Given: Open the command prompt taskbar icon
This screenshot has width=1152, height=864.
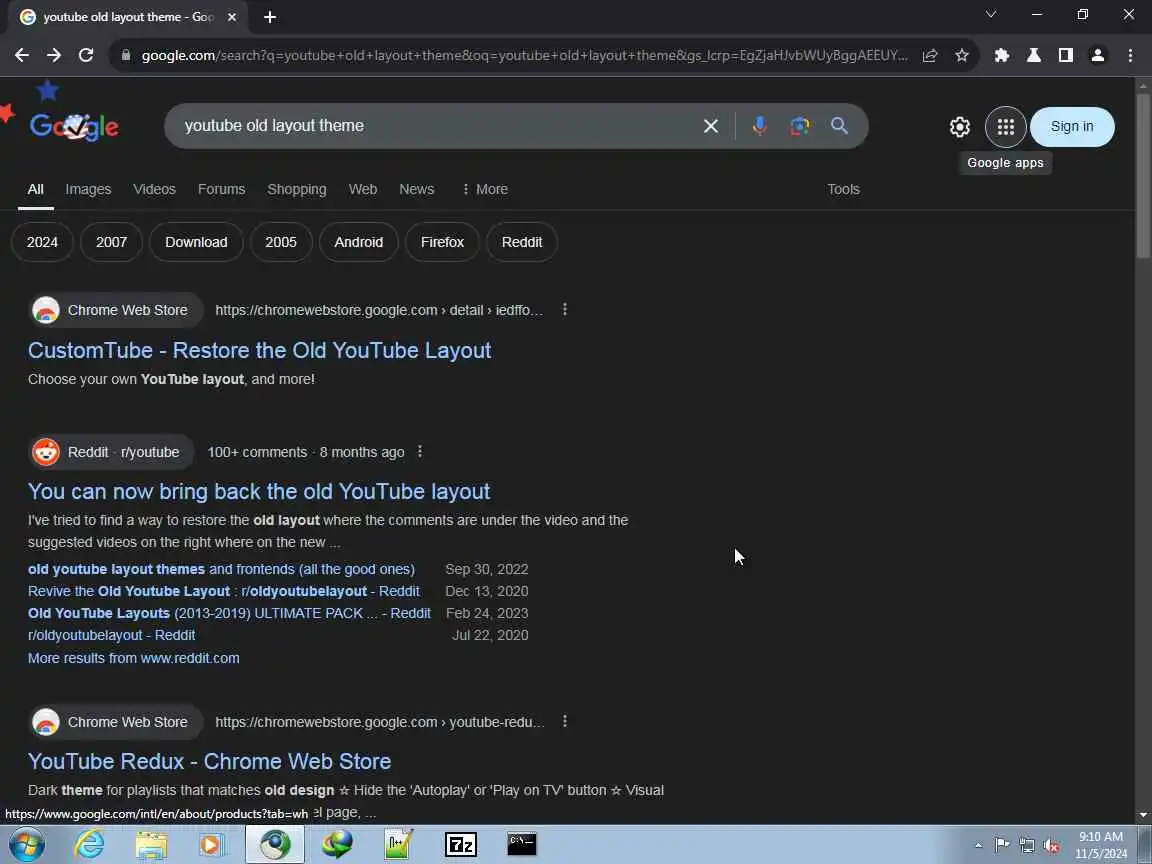Looking at the screenshot, I should [522, 844].
